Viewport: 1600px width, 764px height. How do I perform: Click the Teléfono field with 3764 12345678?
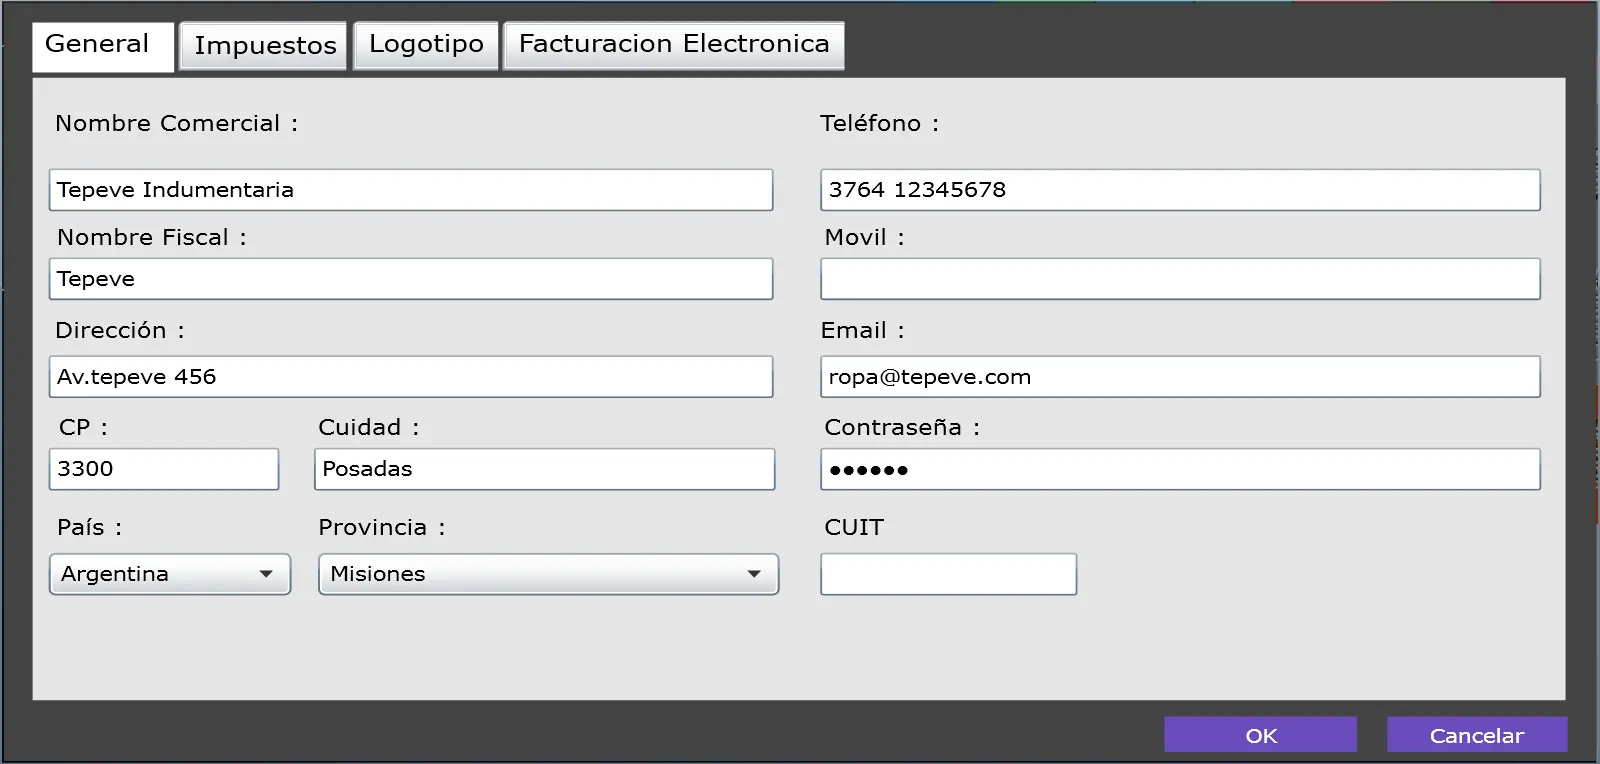tap(1181, 190)
